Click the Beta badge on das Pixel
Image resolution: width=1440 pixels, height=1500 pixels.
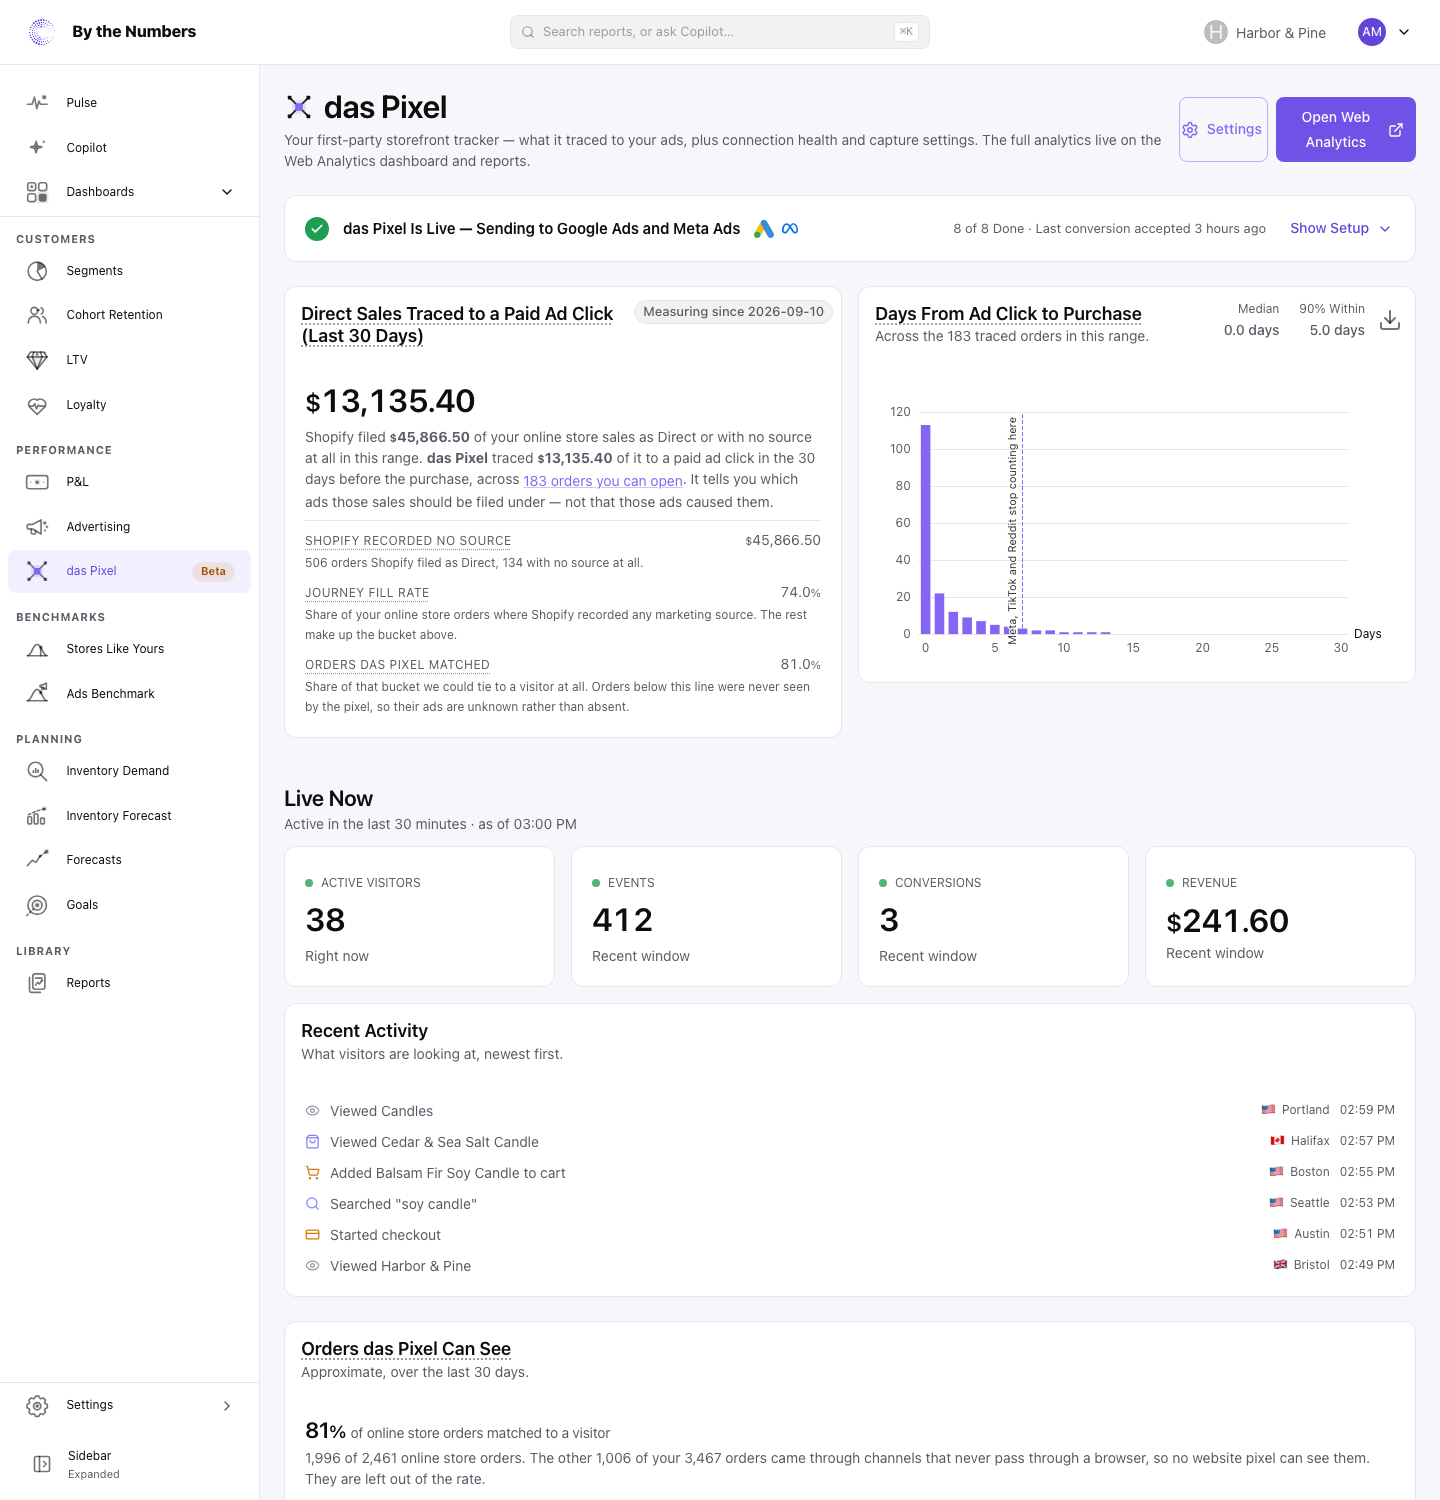(213, 572)
